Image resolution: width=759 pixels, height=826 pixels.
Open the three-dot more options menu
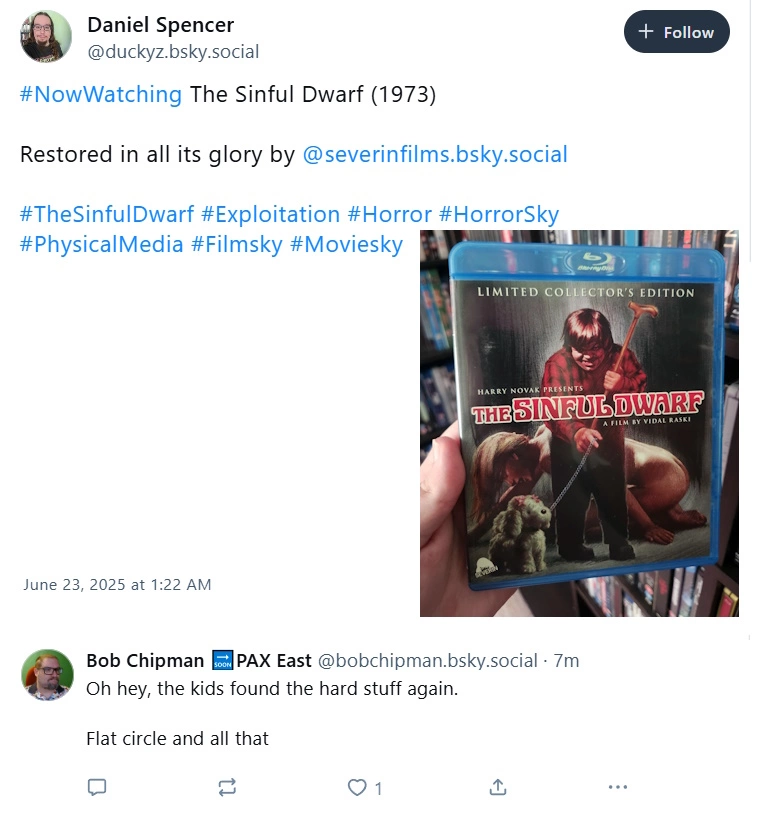pos(617,787)
